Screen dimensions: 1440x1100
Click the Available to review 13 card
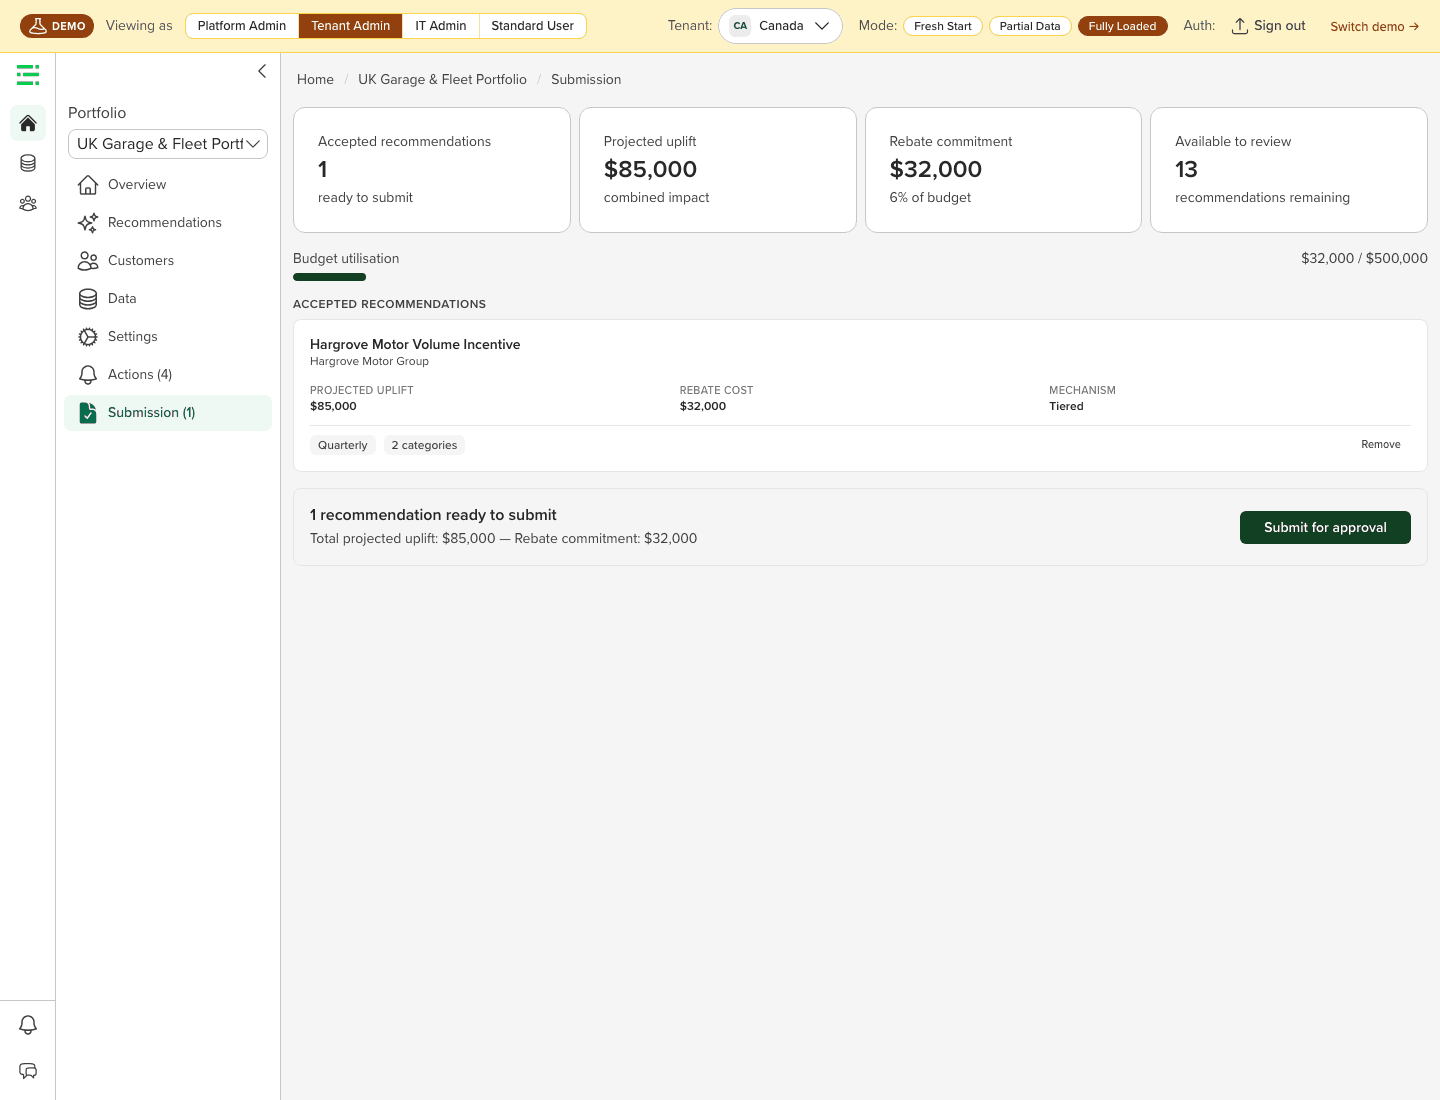tap(1289, 170)
